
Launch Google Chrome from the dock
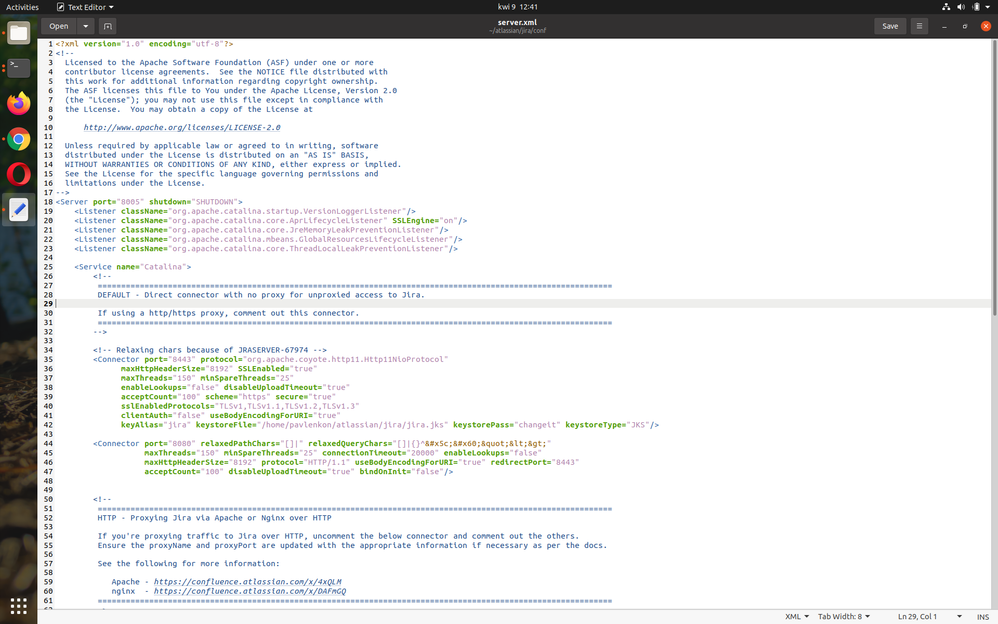click(17, 140)
